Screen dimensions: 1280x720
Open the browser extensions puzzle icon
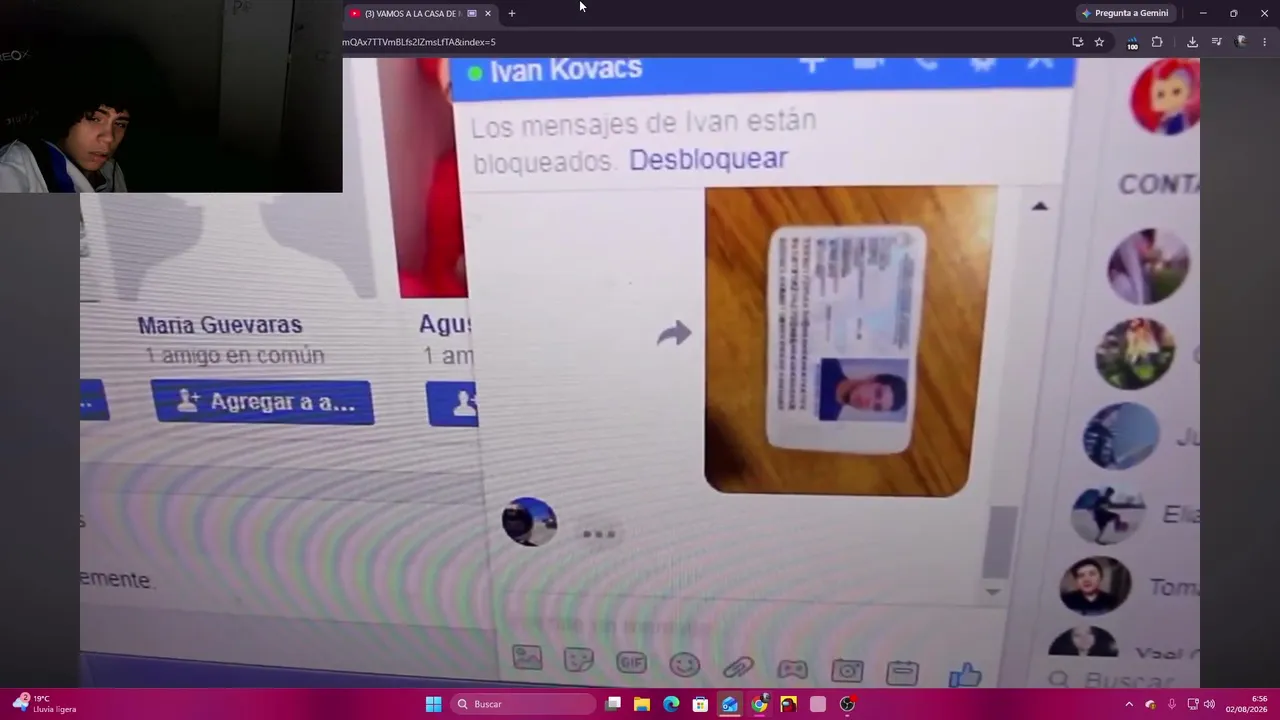pyautogui.click(x=1157, y=42)
